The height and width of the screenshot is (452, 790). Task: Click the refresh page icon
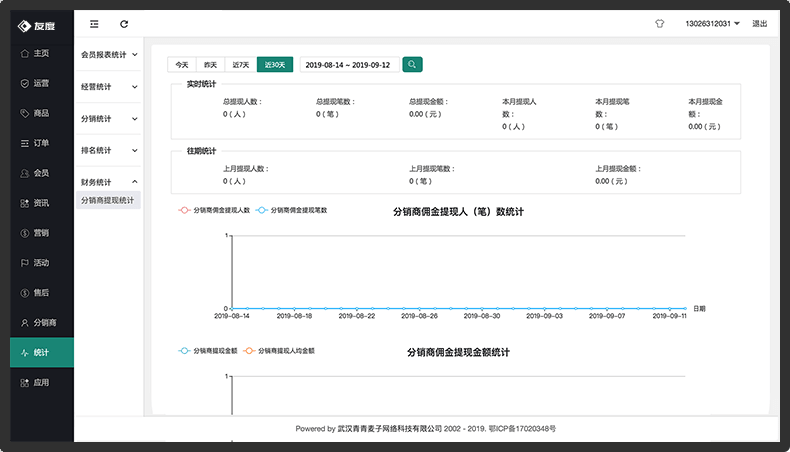[x=124, y=24]
